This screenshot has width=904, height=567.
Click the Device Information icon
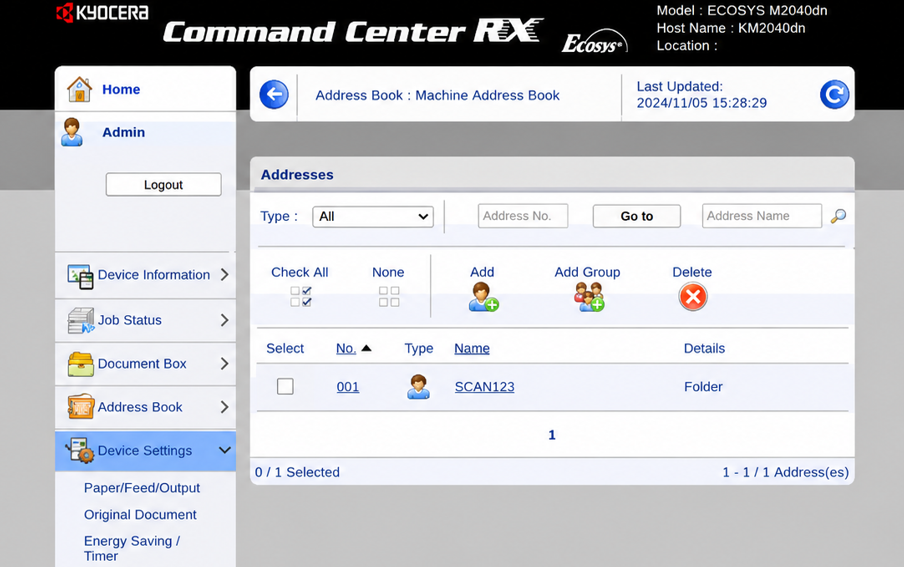(80, 276)
